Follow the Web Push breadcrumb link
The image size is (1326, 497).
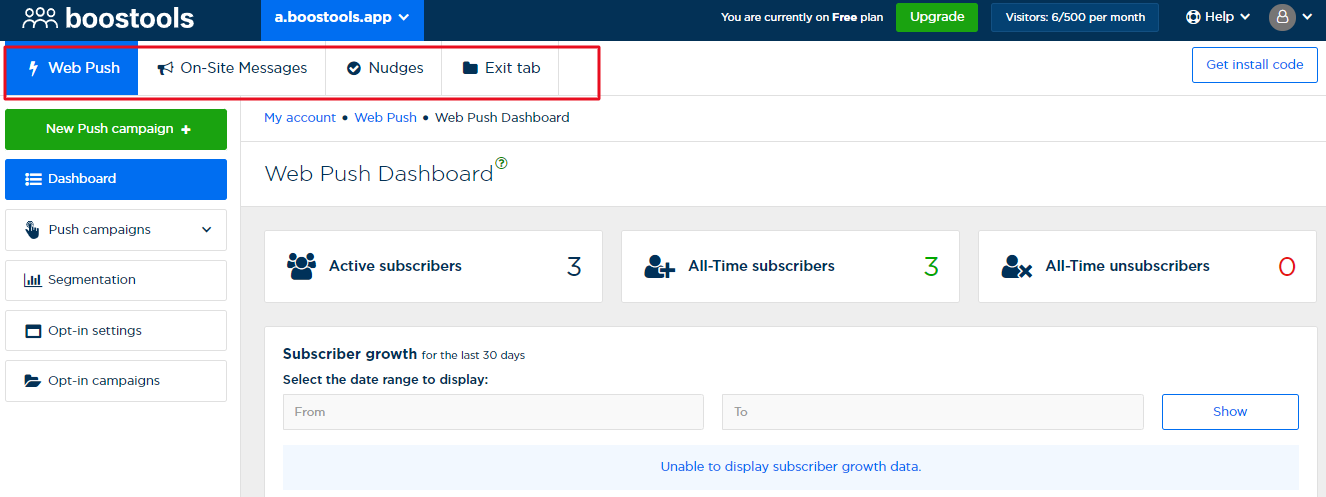pos(386,117)
